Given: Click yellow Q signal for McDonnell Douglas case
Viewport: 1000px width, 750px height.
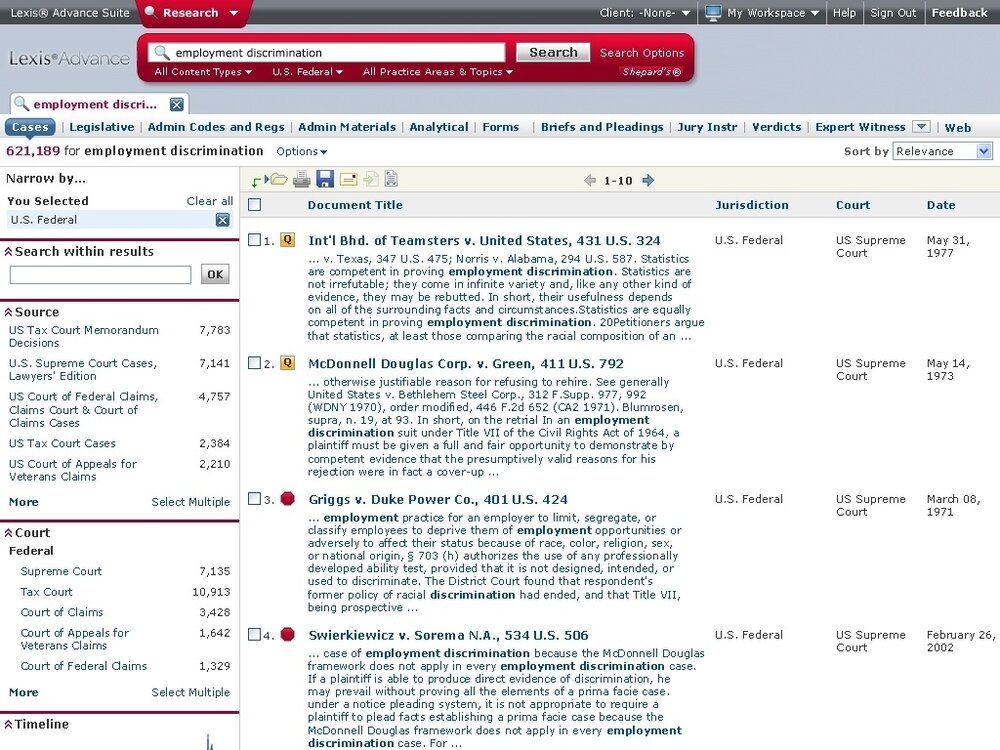Looking at the screenshot, I should 288,364.
